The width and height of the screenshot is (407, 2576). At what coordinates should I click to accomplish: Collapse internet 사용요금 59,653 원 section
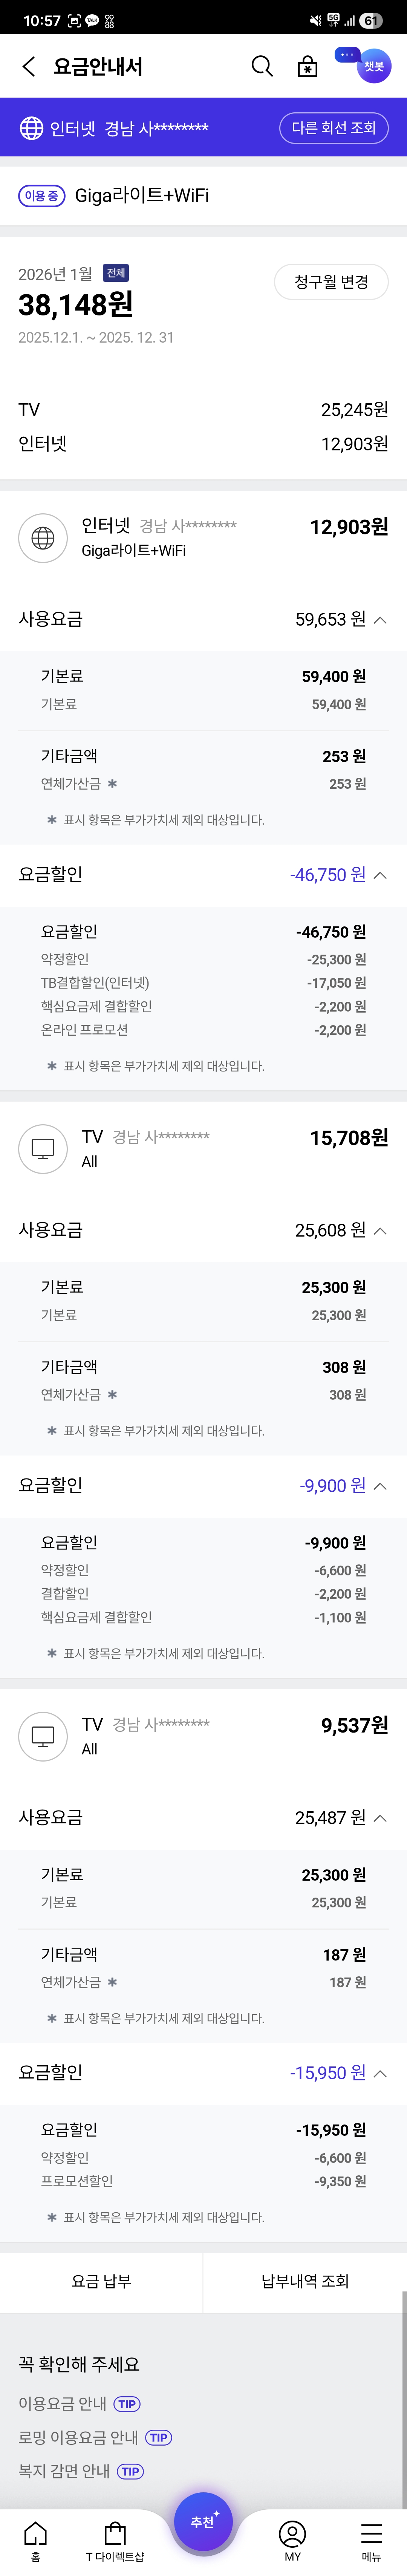380,620
